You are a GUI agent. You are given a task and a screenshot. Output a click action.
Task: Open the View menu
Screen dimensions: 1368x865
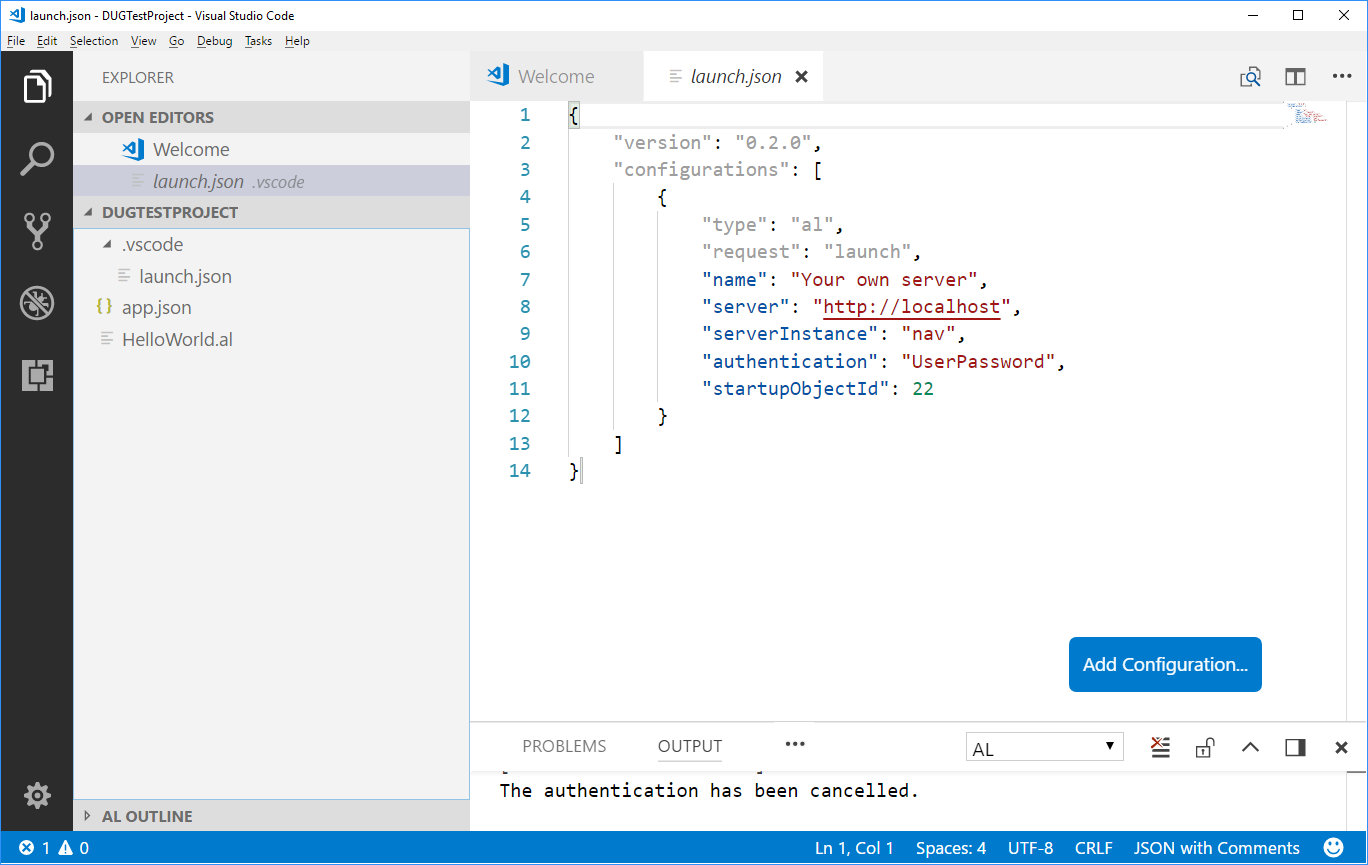[x=144, y=41]
